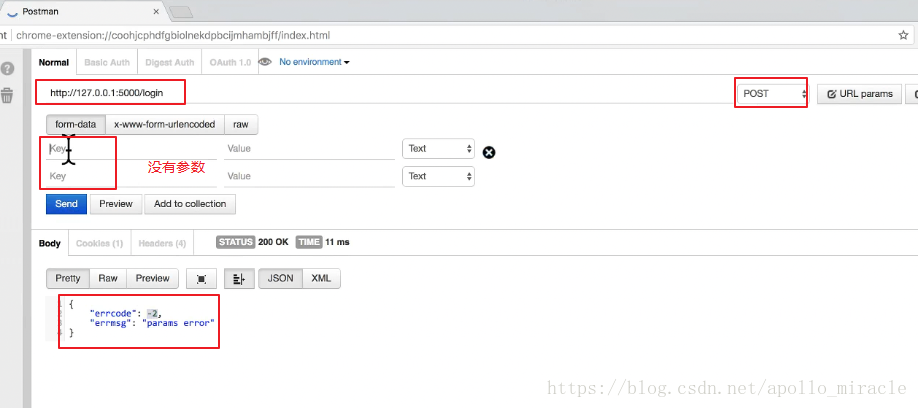The image size is (918, 408).
Task: Click the browser address bar URL
Action: [x=173, y=35]
